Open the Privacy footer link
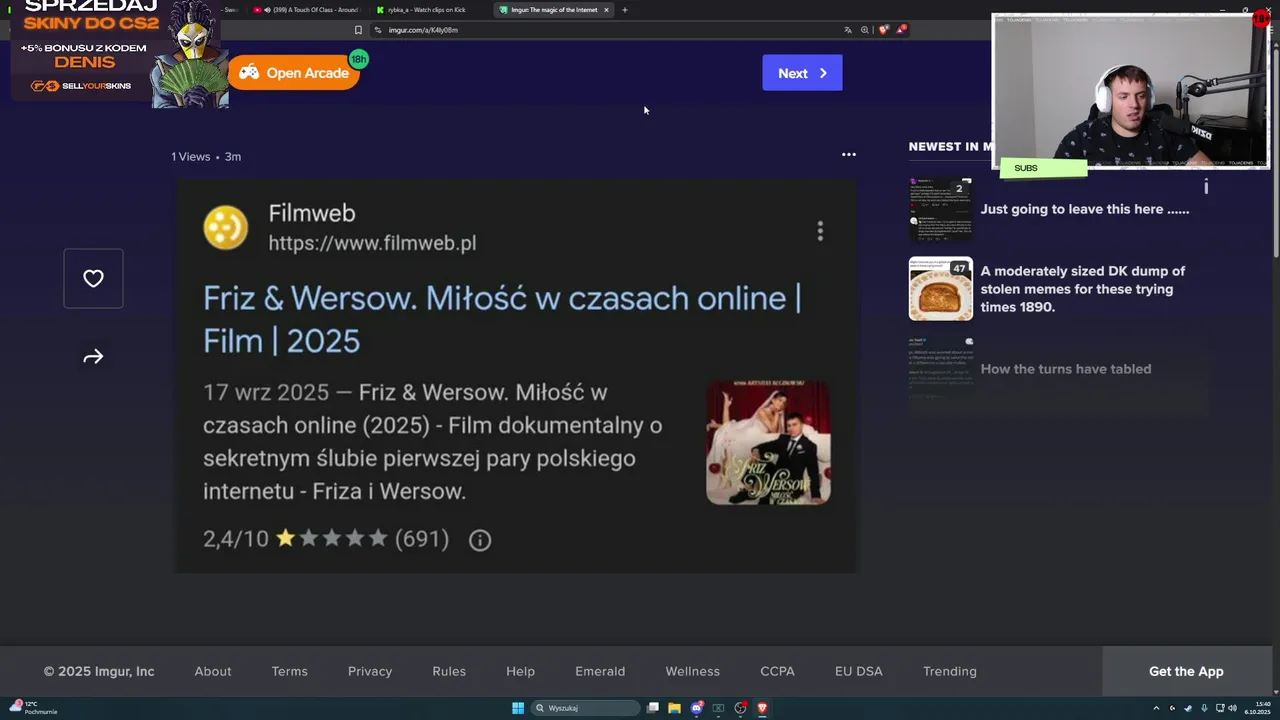The width and height of the screenshot is (1280, 720). tap(370, 672)
